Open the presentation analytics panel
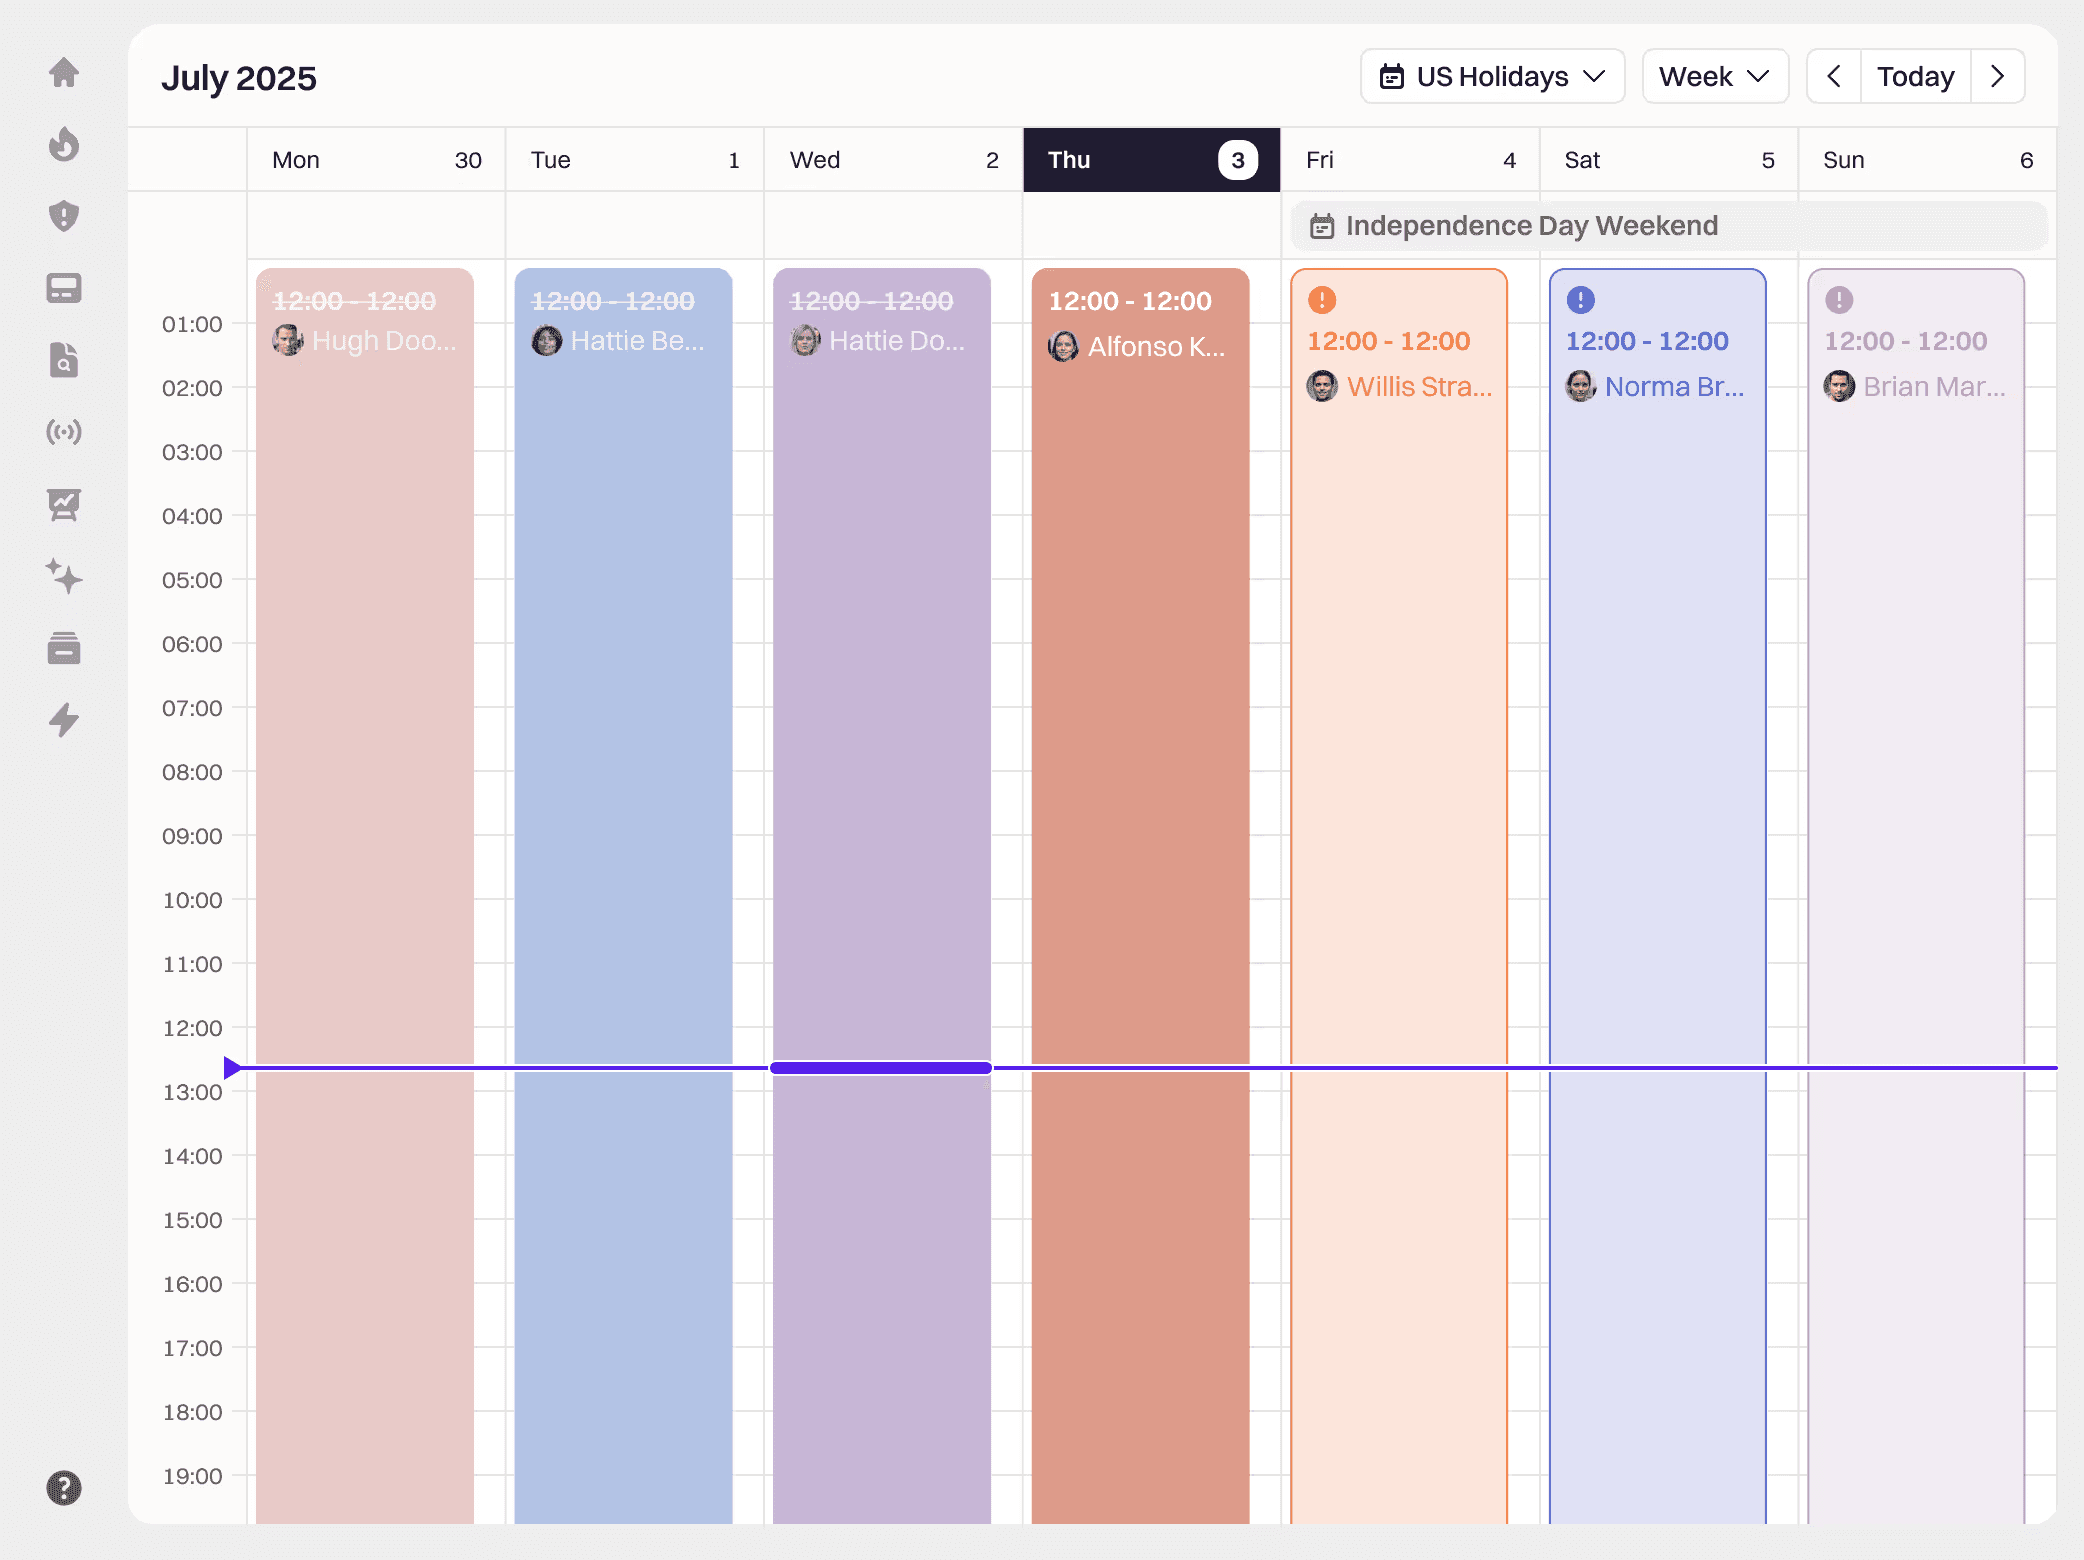The width and height of the screenshot is (2084, 1560). coord(64,505)
